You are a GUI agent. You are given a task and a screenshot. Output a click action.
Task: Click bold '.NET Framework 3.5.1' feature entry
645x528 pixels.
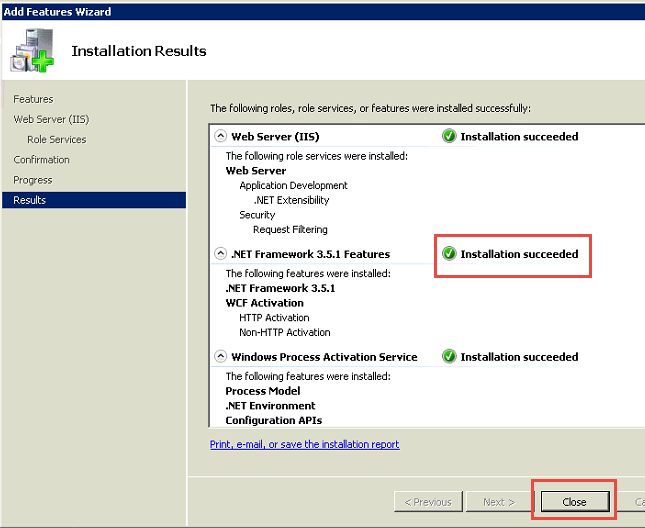[x=280, y=288]
